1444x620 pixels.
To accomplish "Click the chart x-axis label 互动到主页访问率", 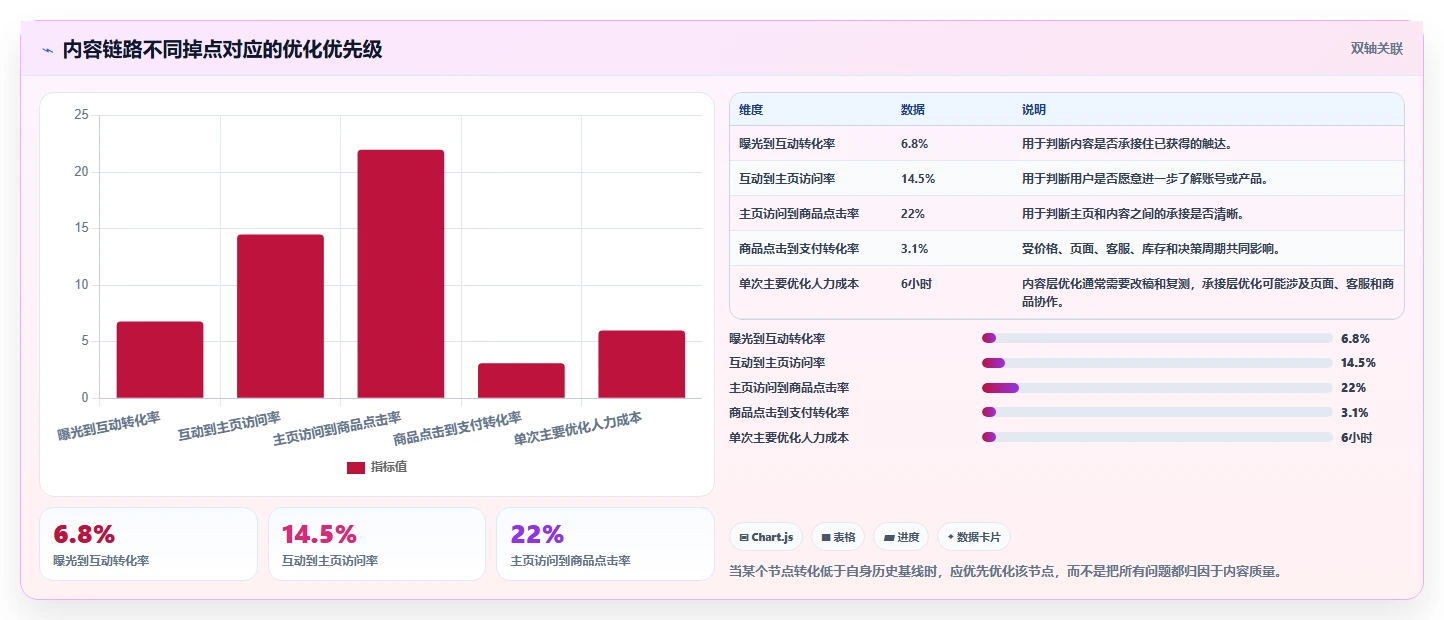I will tap(229, 425).
